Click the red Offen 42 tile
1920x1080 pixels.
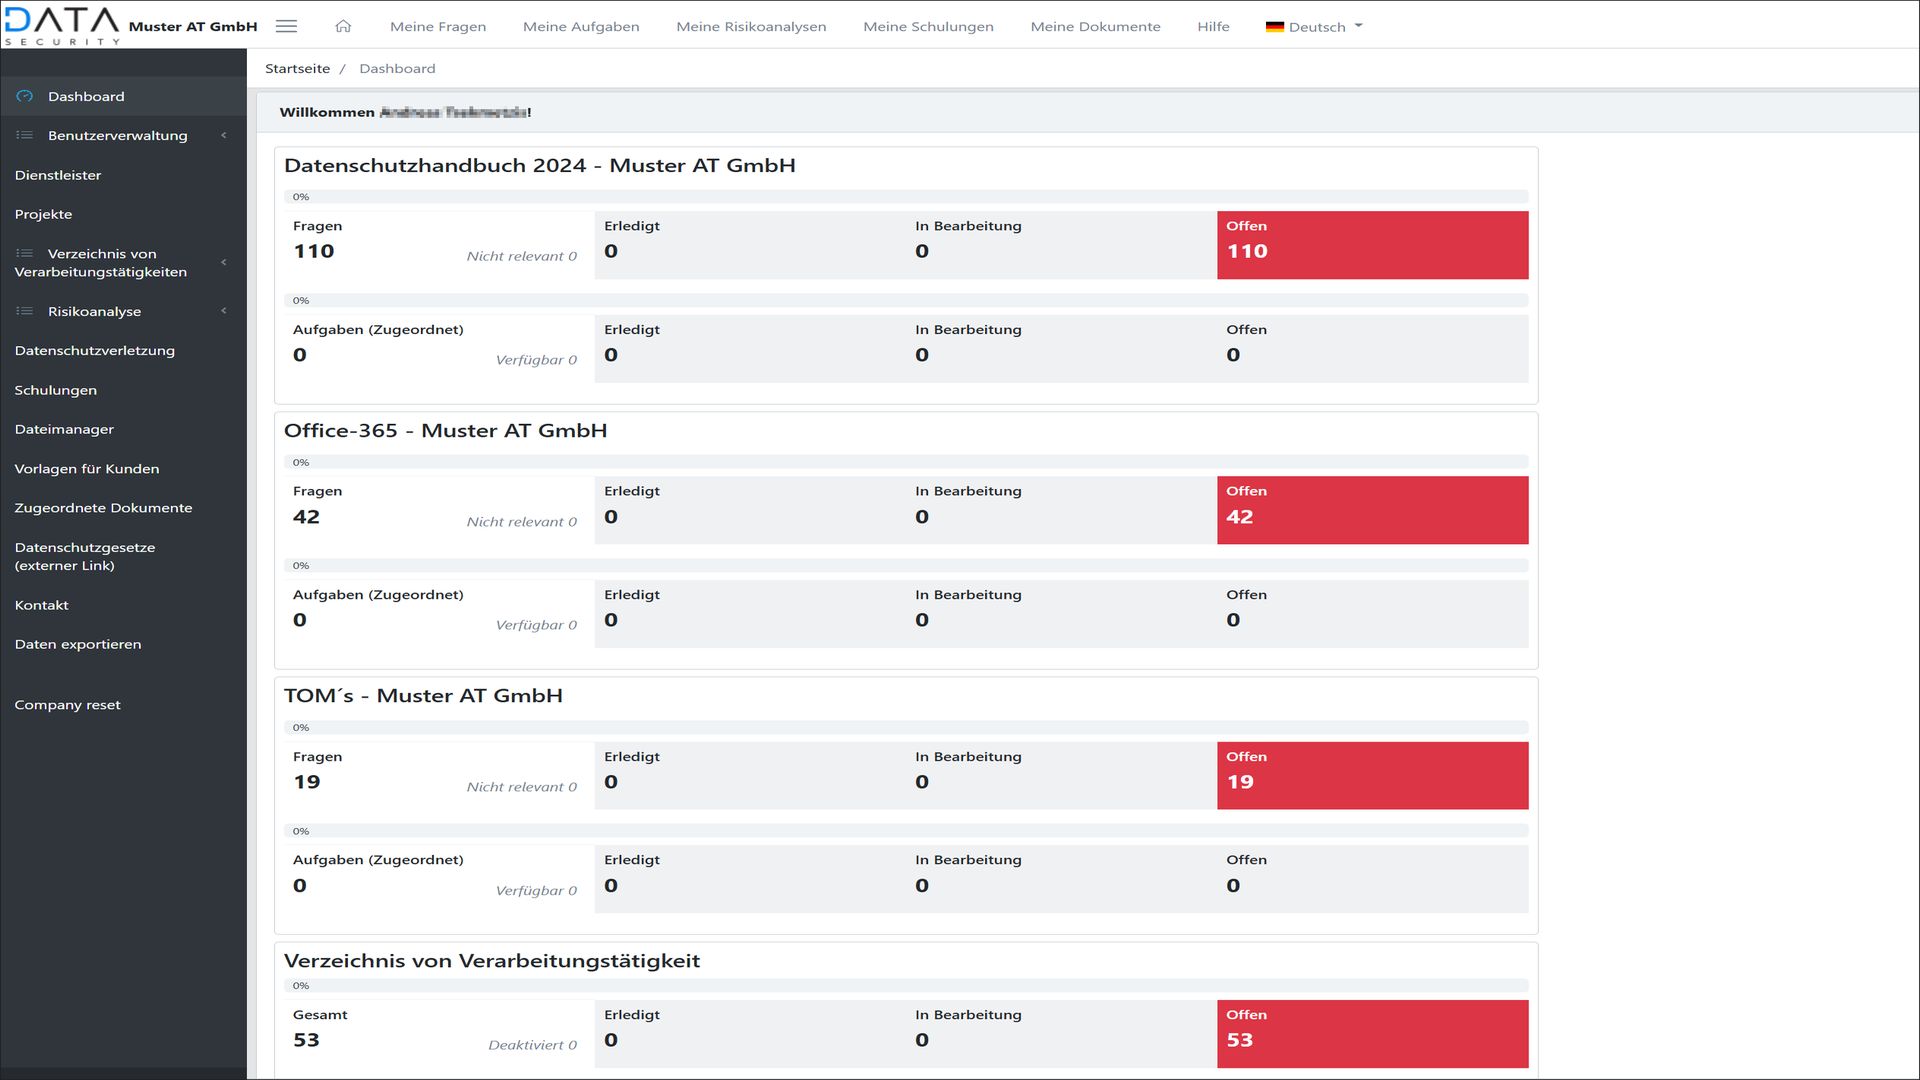[1372, 510]
